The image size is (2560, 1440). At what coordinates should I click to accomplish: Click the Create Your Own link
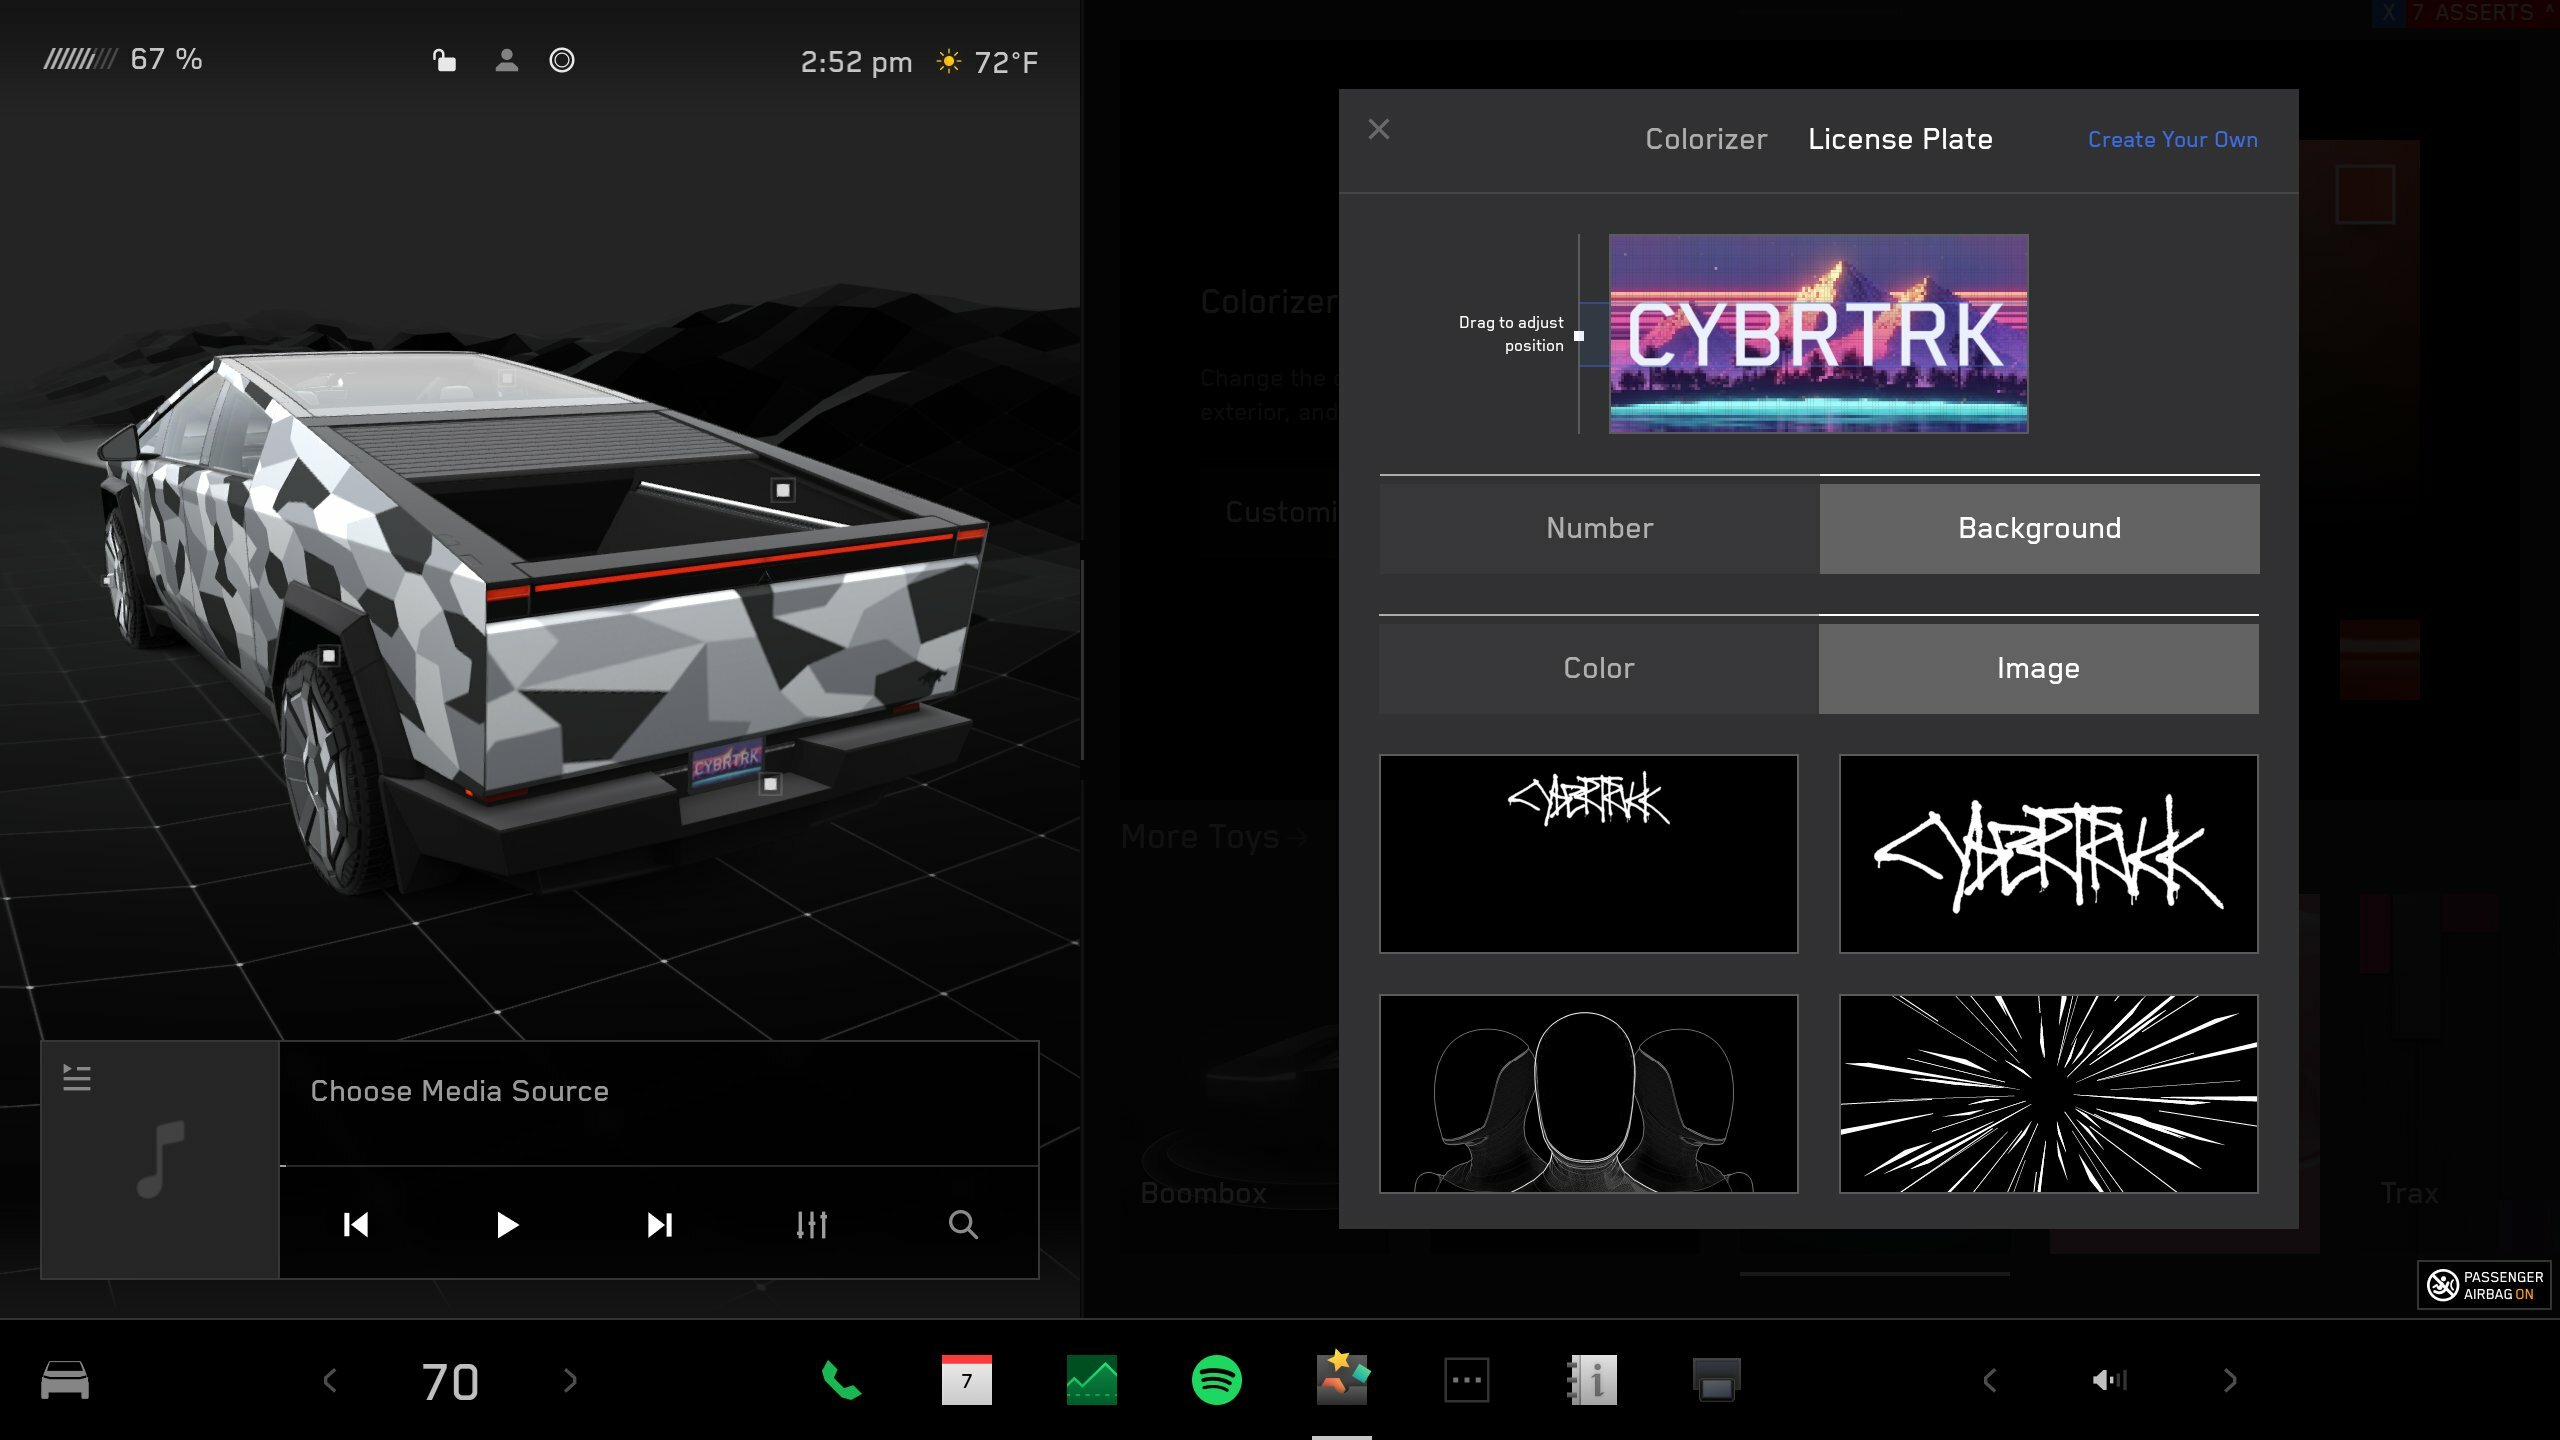pos(2171,139)
